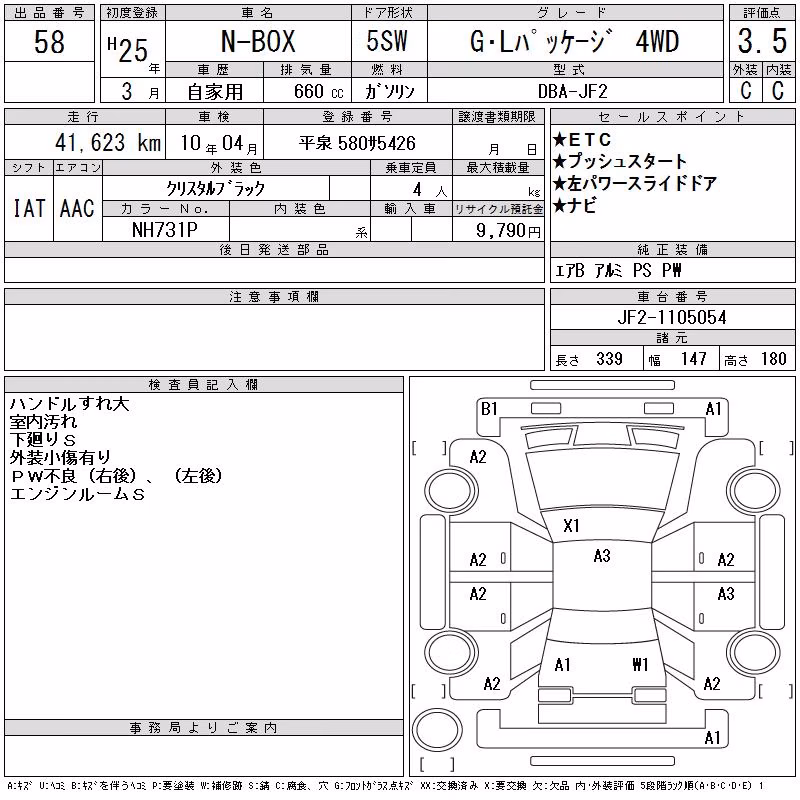The height and width of the screenshot is (800, 800).
Task: Select the X1 windshield mark on diagram
Action: (x=571, y=526)
